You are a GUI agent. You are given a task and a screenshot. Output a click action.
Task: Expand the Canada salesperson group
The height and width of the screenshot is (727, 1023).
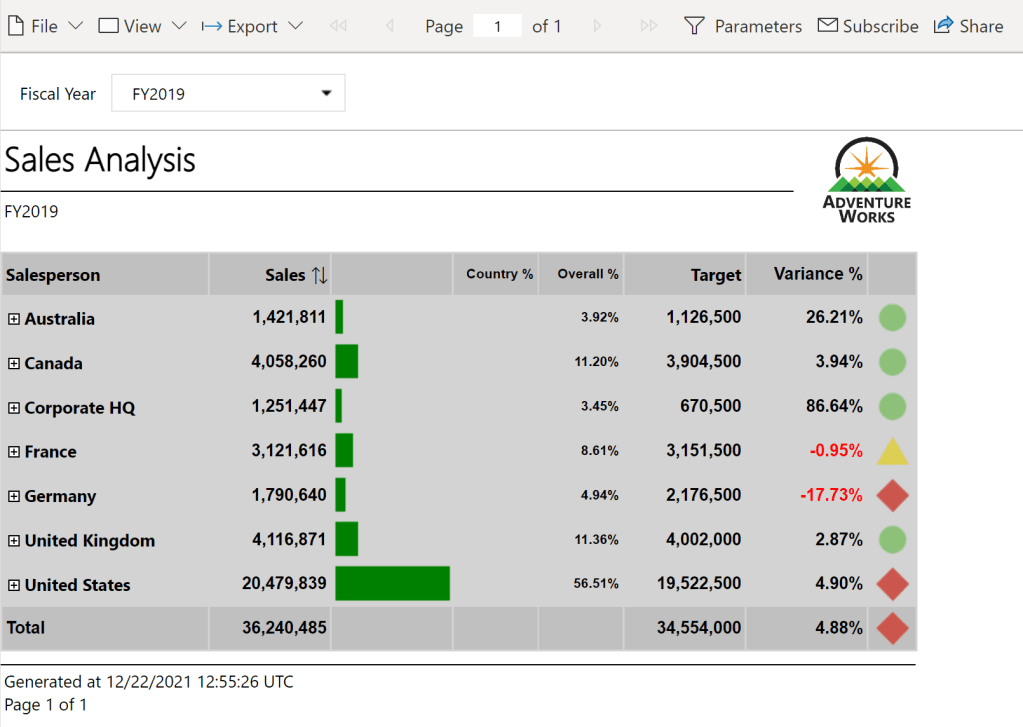pyautogui.click(x=14, y=363)
